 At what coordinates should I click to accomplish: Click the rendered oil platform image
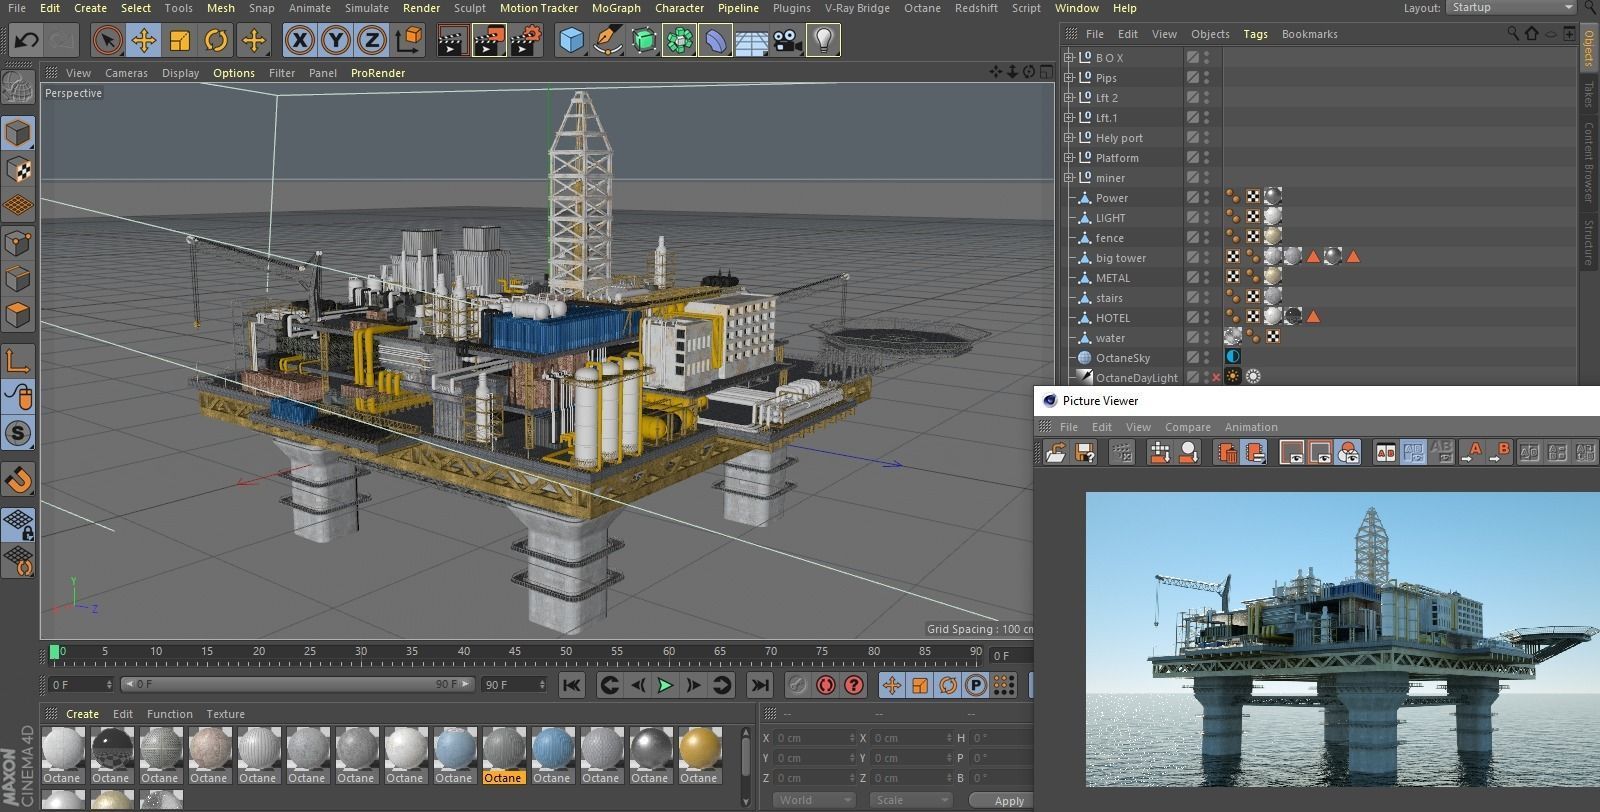[1342, 638]
